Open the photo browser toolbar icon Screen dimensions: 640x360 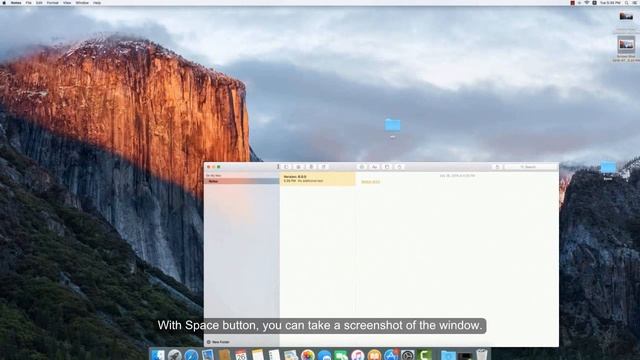tap(387, 167)
